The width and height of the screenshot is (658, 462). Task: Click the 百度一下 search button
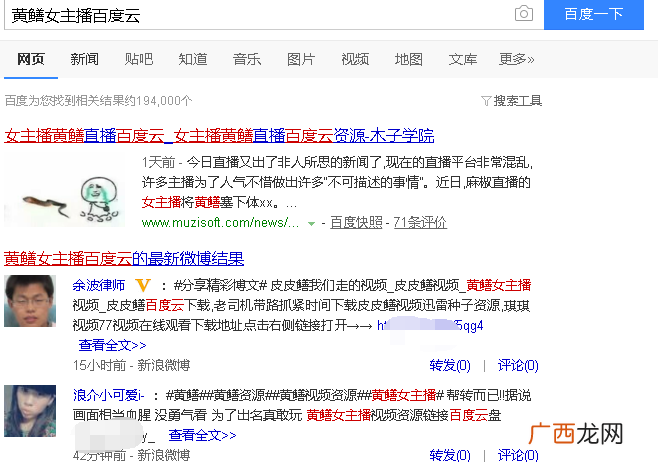[x=594, y=15]
